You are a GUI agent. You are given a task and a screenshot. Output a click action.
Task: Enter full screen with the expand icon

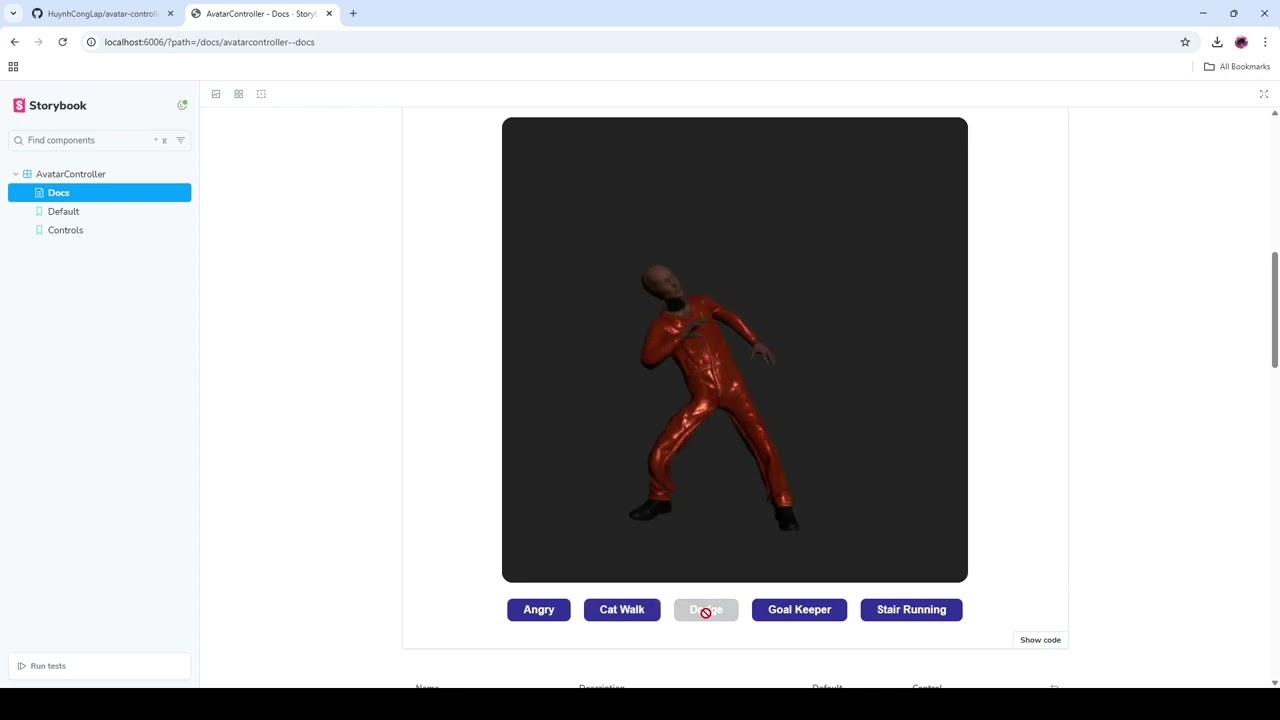point(1264,94)
